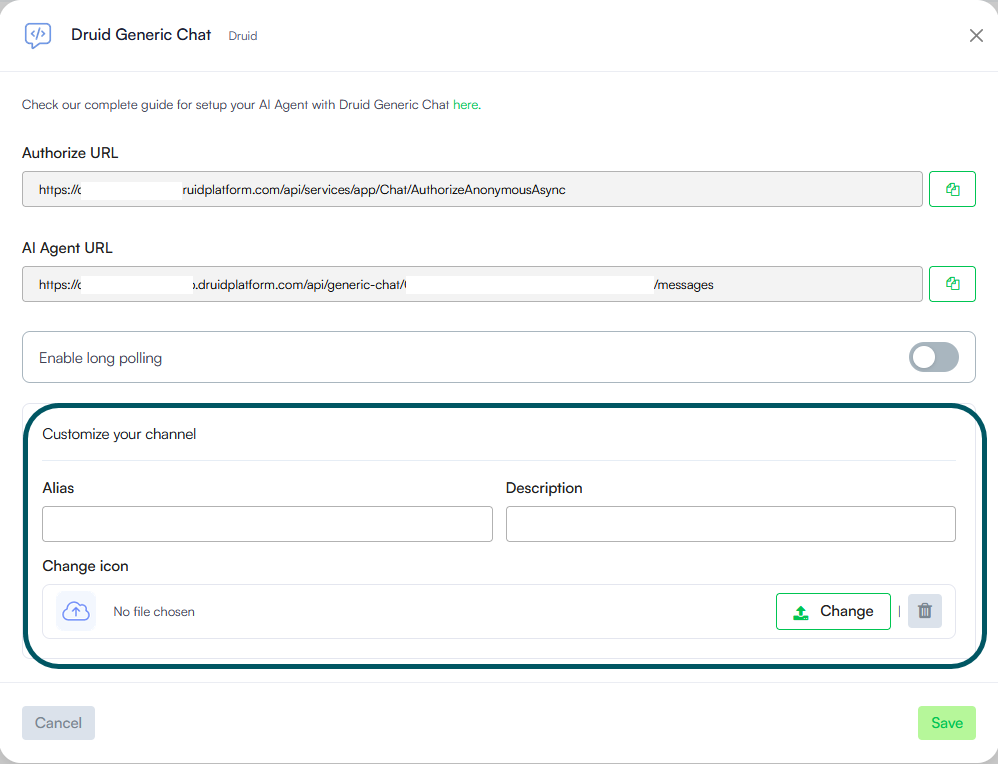Click the 'Alias' field label
Screen dimensions: 998x764
(x=59, y=488)
